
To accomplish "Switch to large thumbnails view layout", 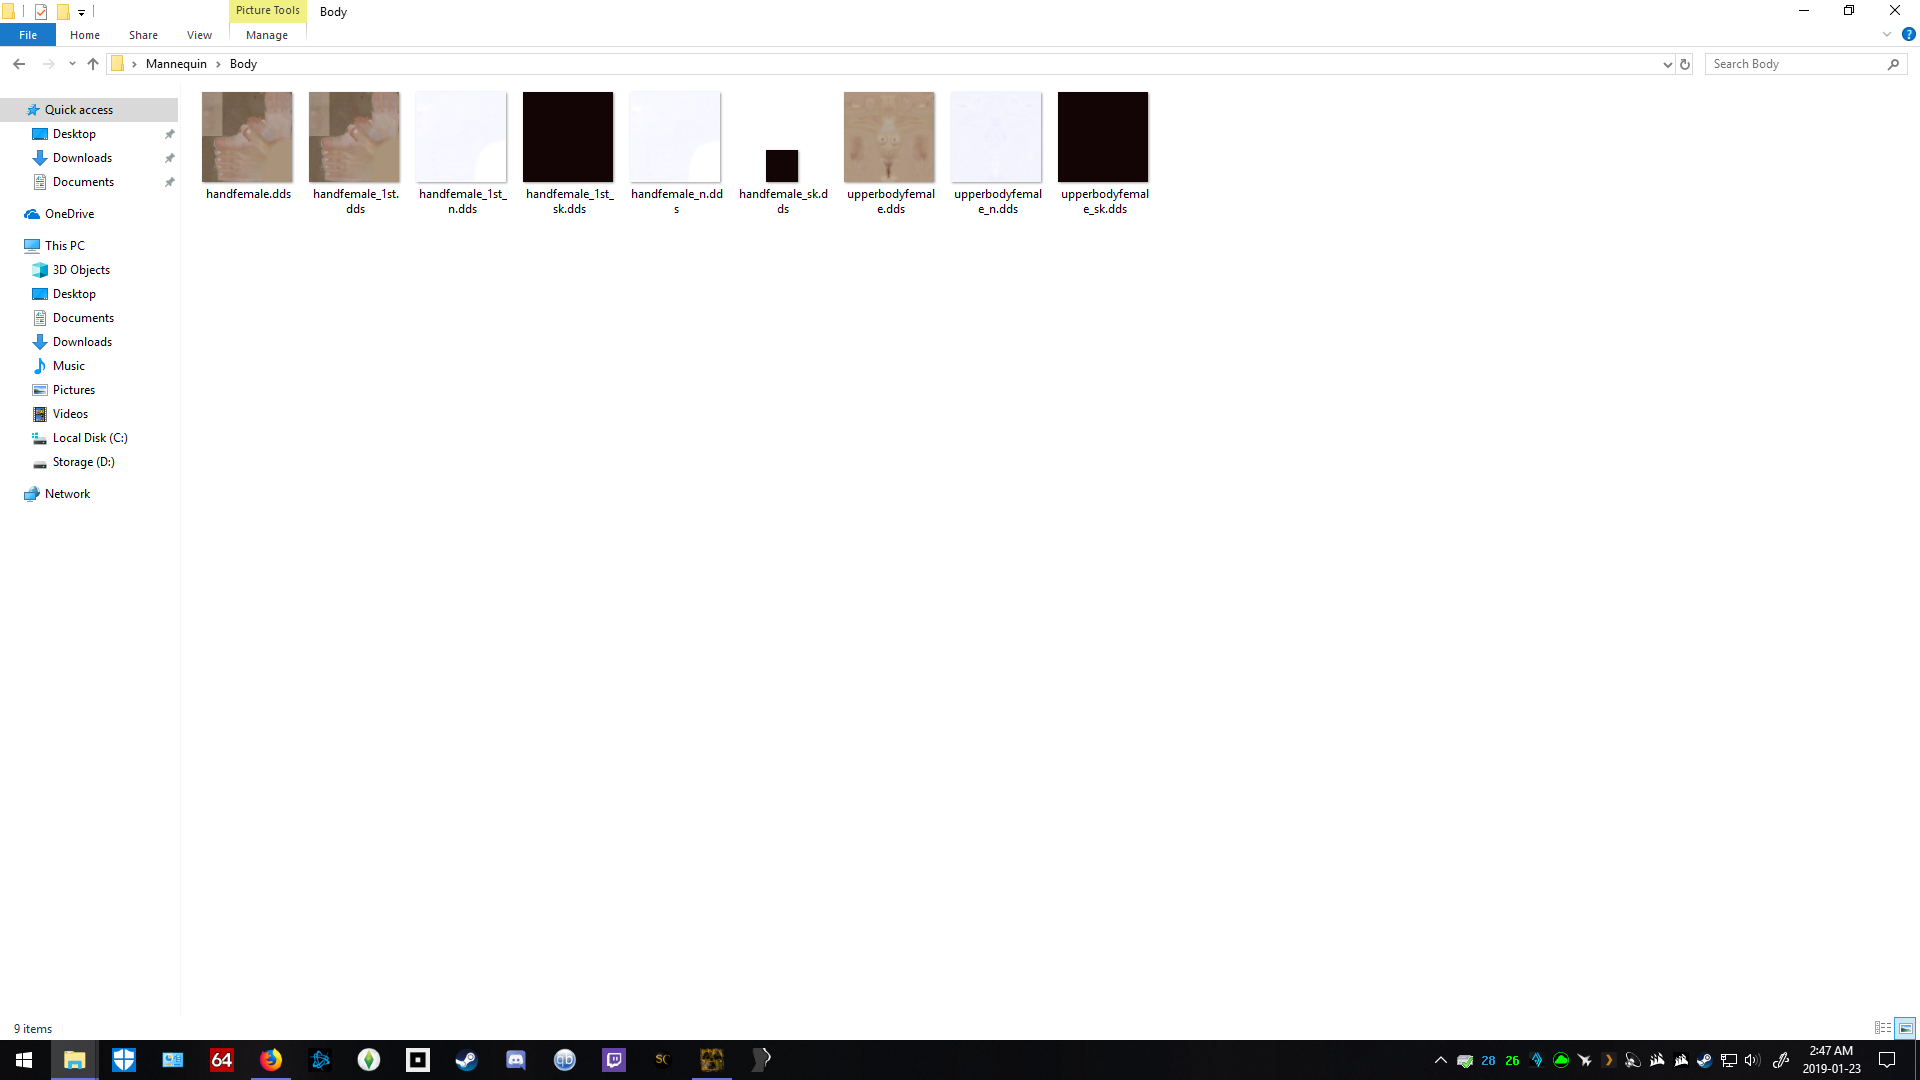I will tap(1905, 1028).
